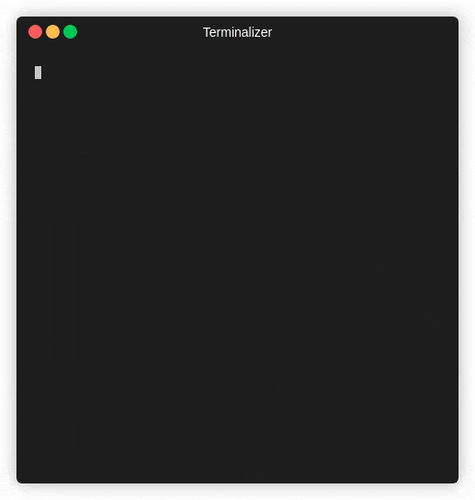The width and height of the screenshot is (475, 500).
Task: Click the yellow minimize window button
Action: click(53, 32)
